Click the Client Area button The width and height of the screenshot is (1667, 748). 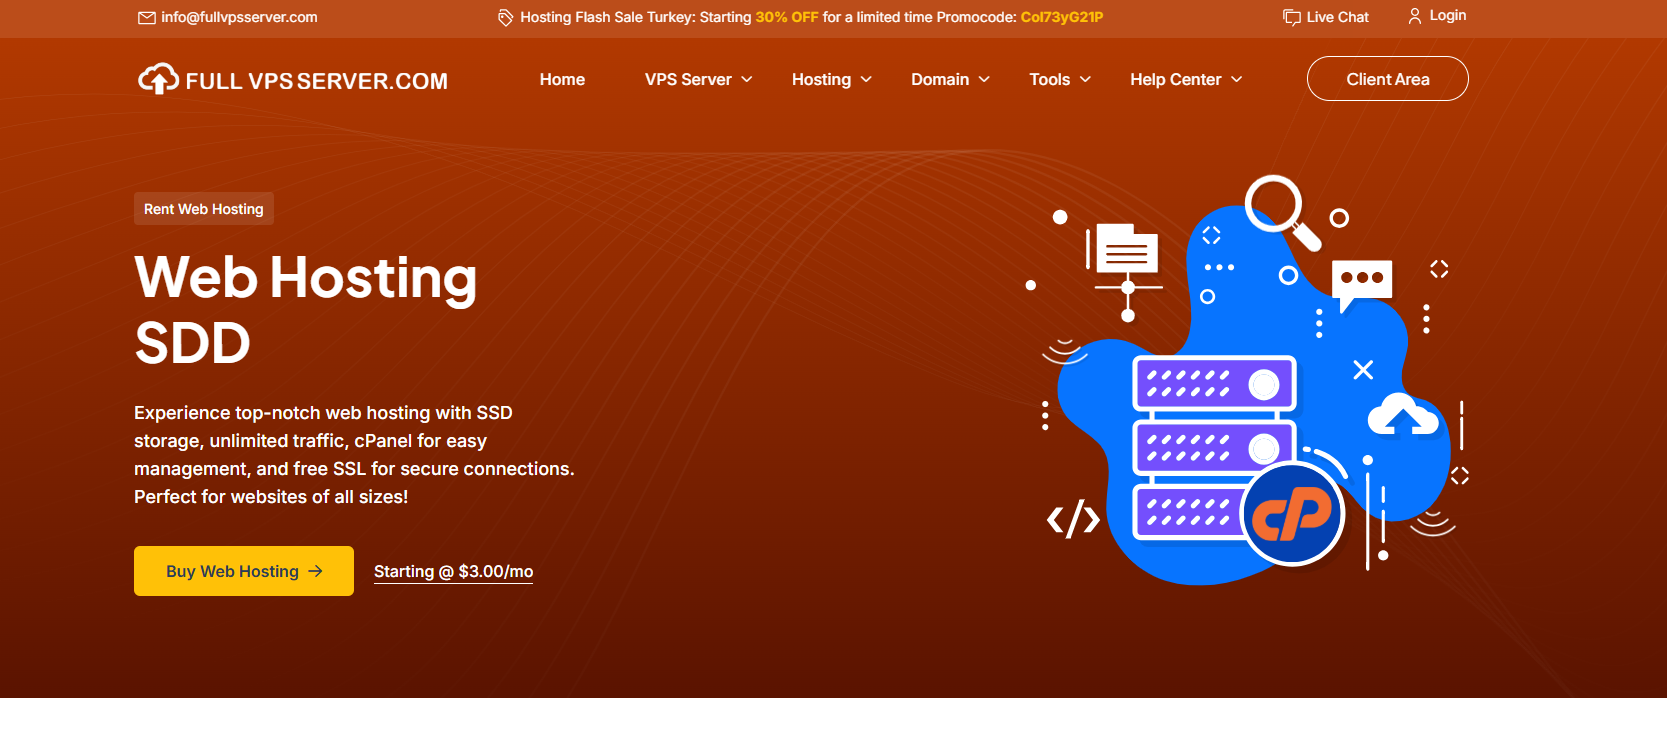(1388, 79)
